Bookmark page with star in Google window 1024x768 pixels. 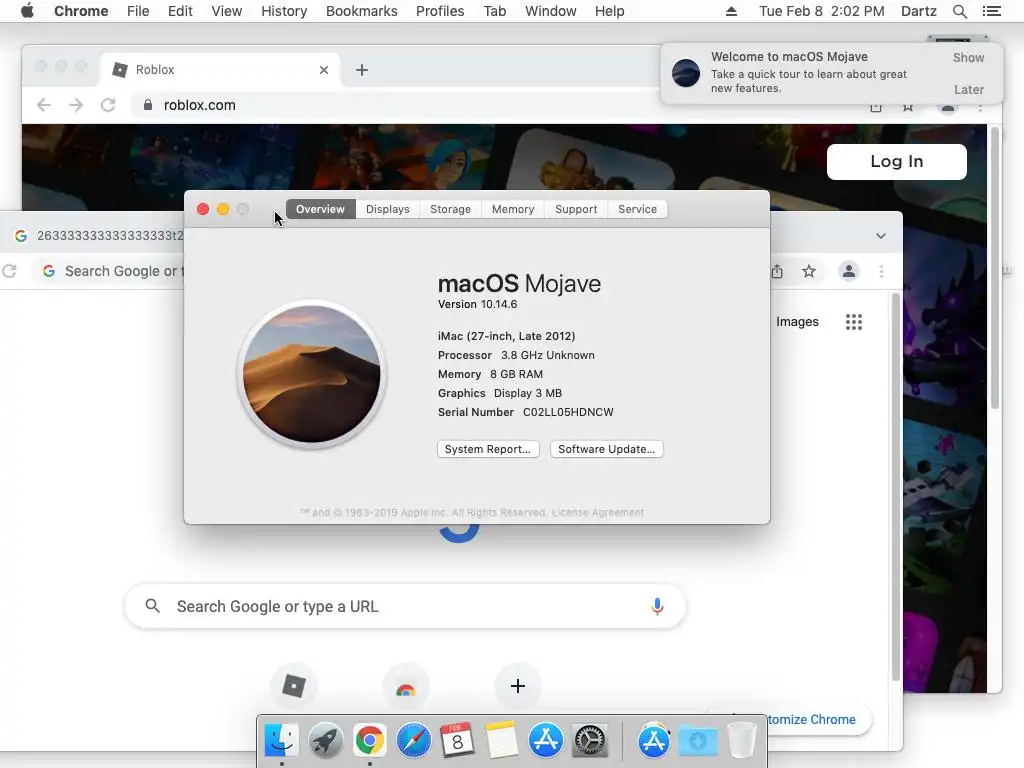tap(808, 271)
